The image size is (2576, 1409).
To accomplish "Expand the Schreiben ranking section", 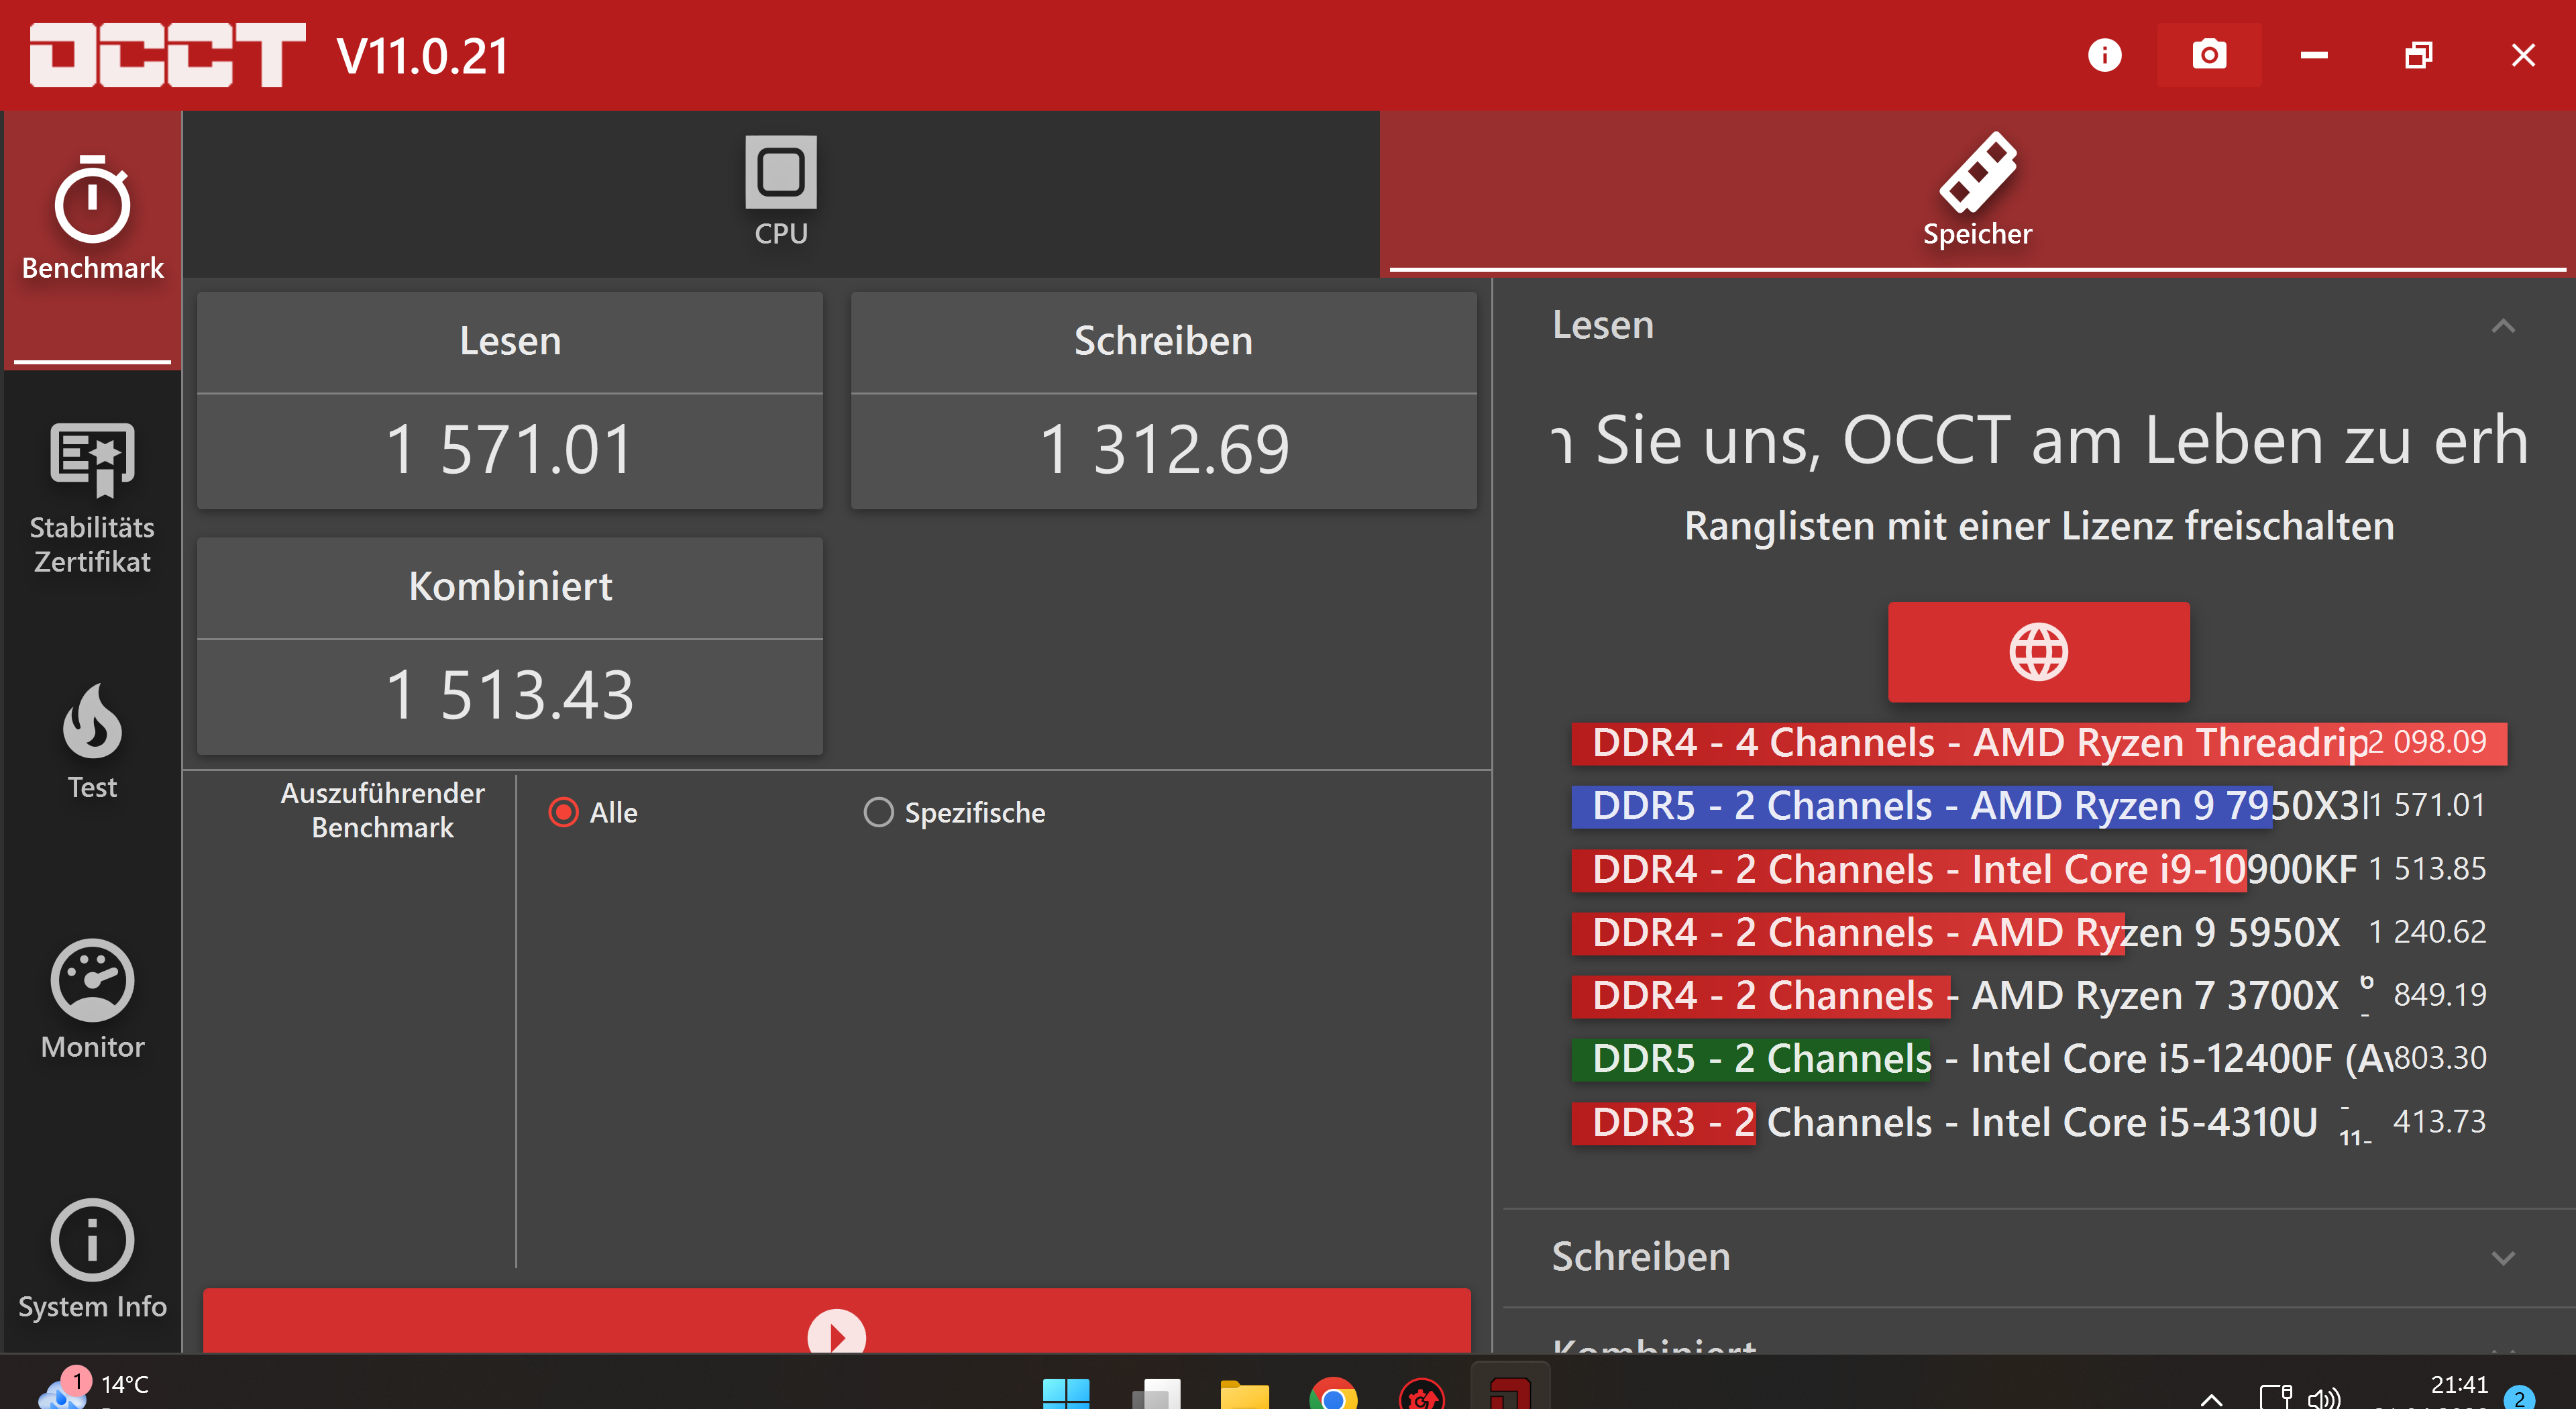I will (x=2503, y=1257).
